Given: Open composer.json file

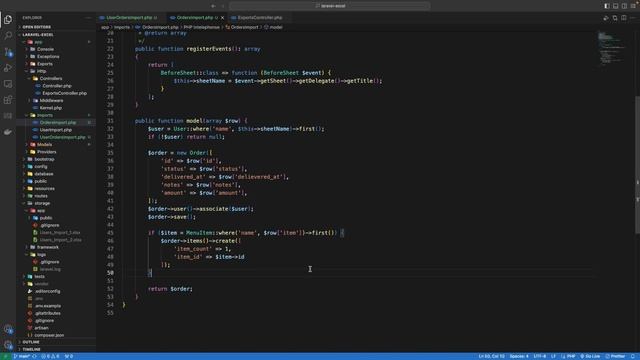Looking at the screenshot, I should click(49, 336).
